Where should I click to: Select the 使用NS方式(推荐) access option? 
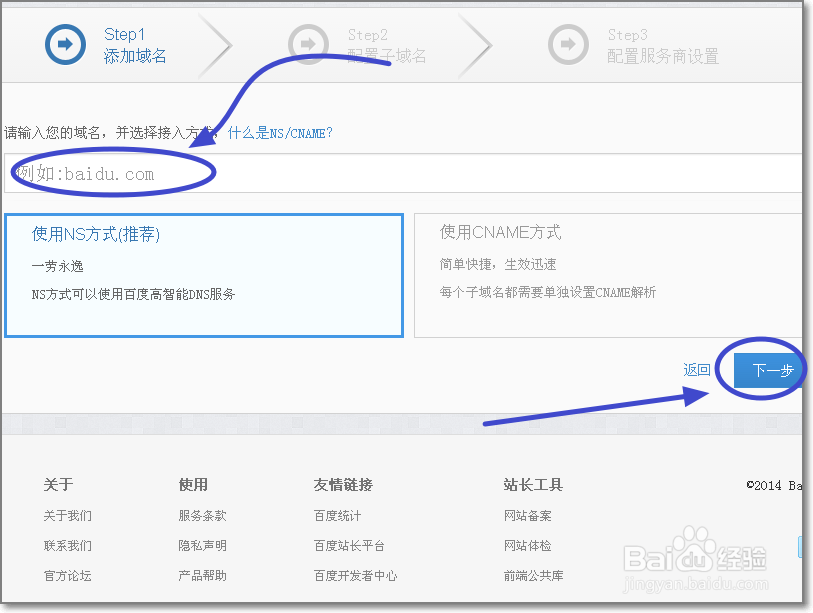(x=203, y=272)
